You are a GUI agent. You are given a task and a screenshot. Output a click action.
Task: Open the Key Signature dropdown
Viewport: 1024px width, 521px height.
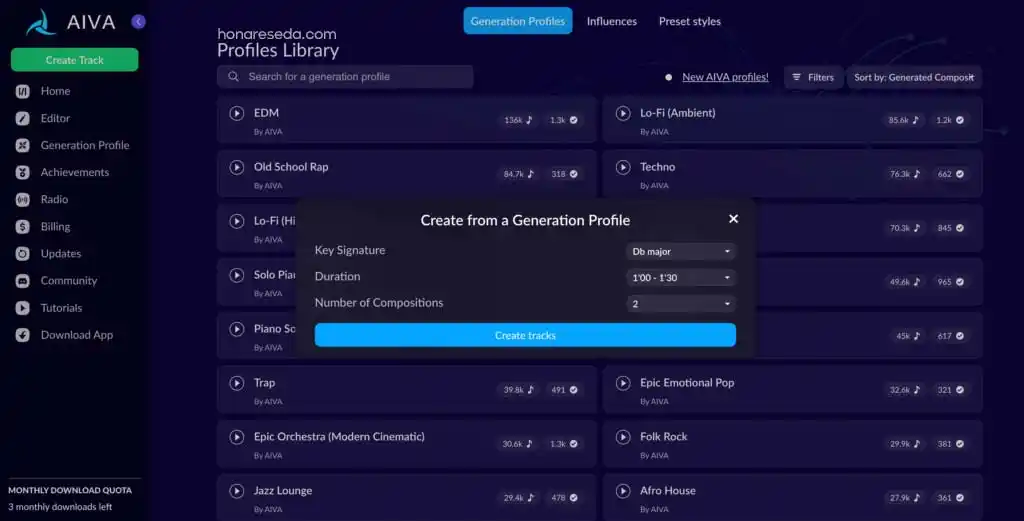[680, 251]
